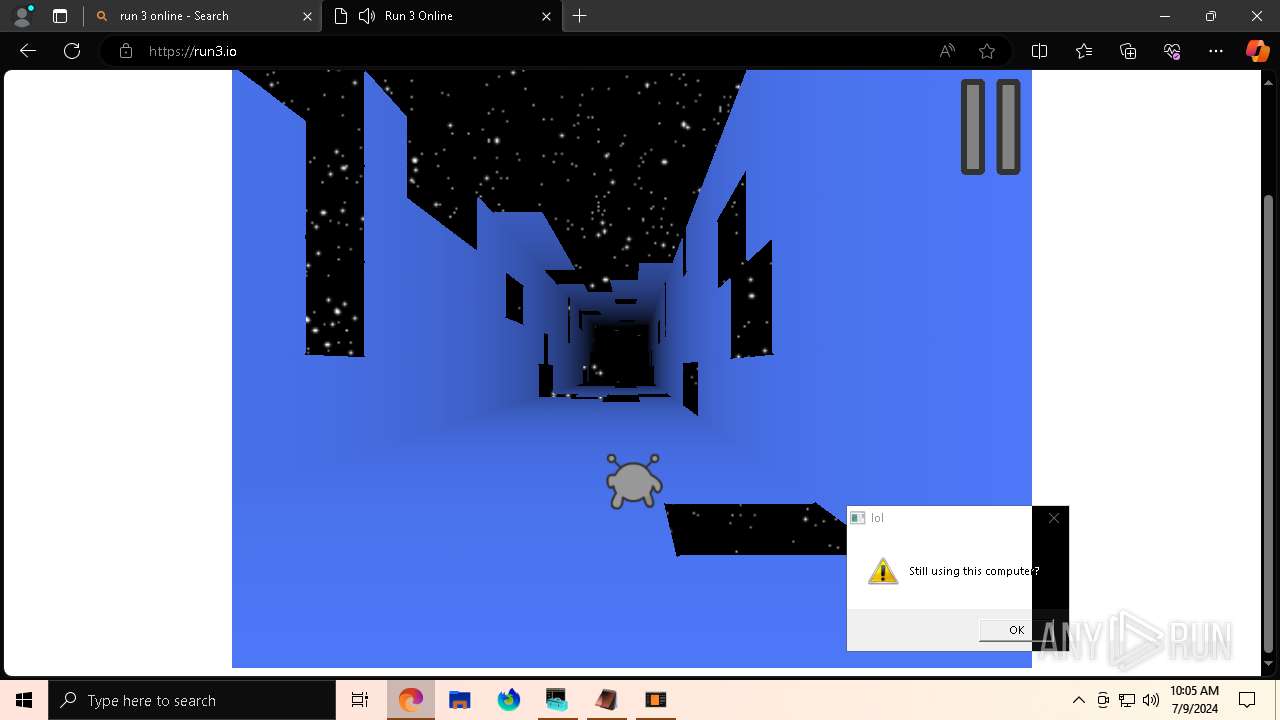
Task: Close the Run 3 Online tab
Action: point(547,16)
